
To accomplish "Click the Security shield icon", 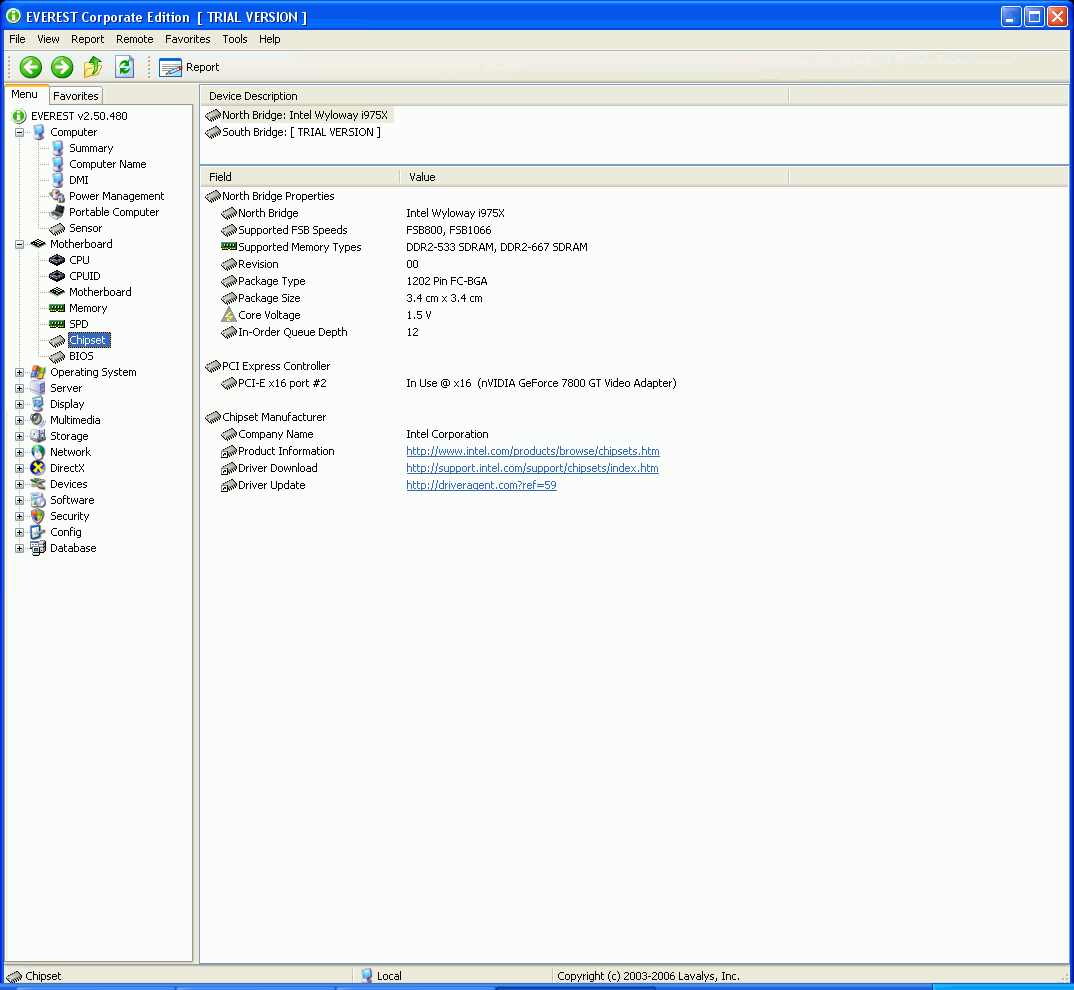I will click(x=38, y=516).
